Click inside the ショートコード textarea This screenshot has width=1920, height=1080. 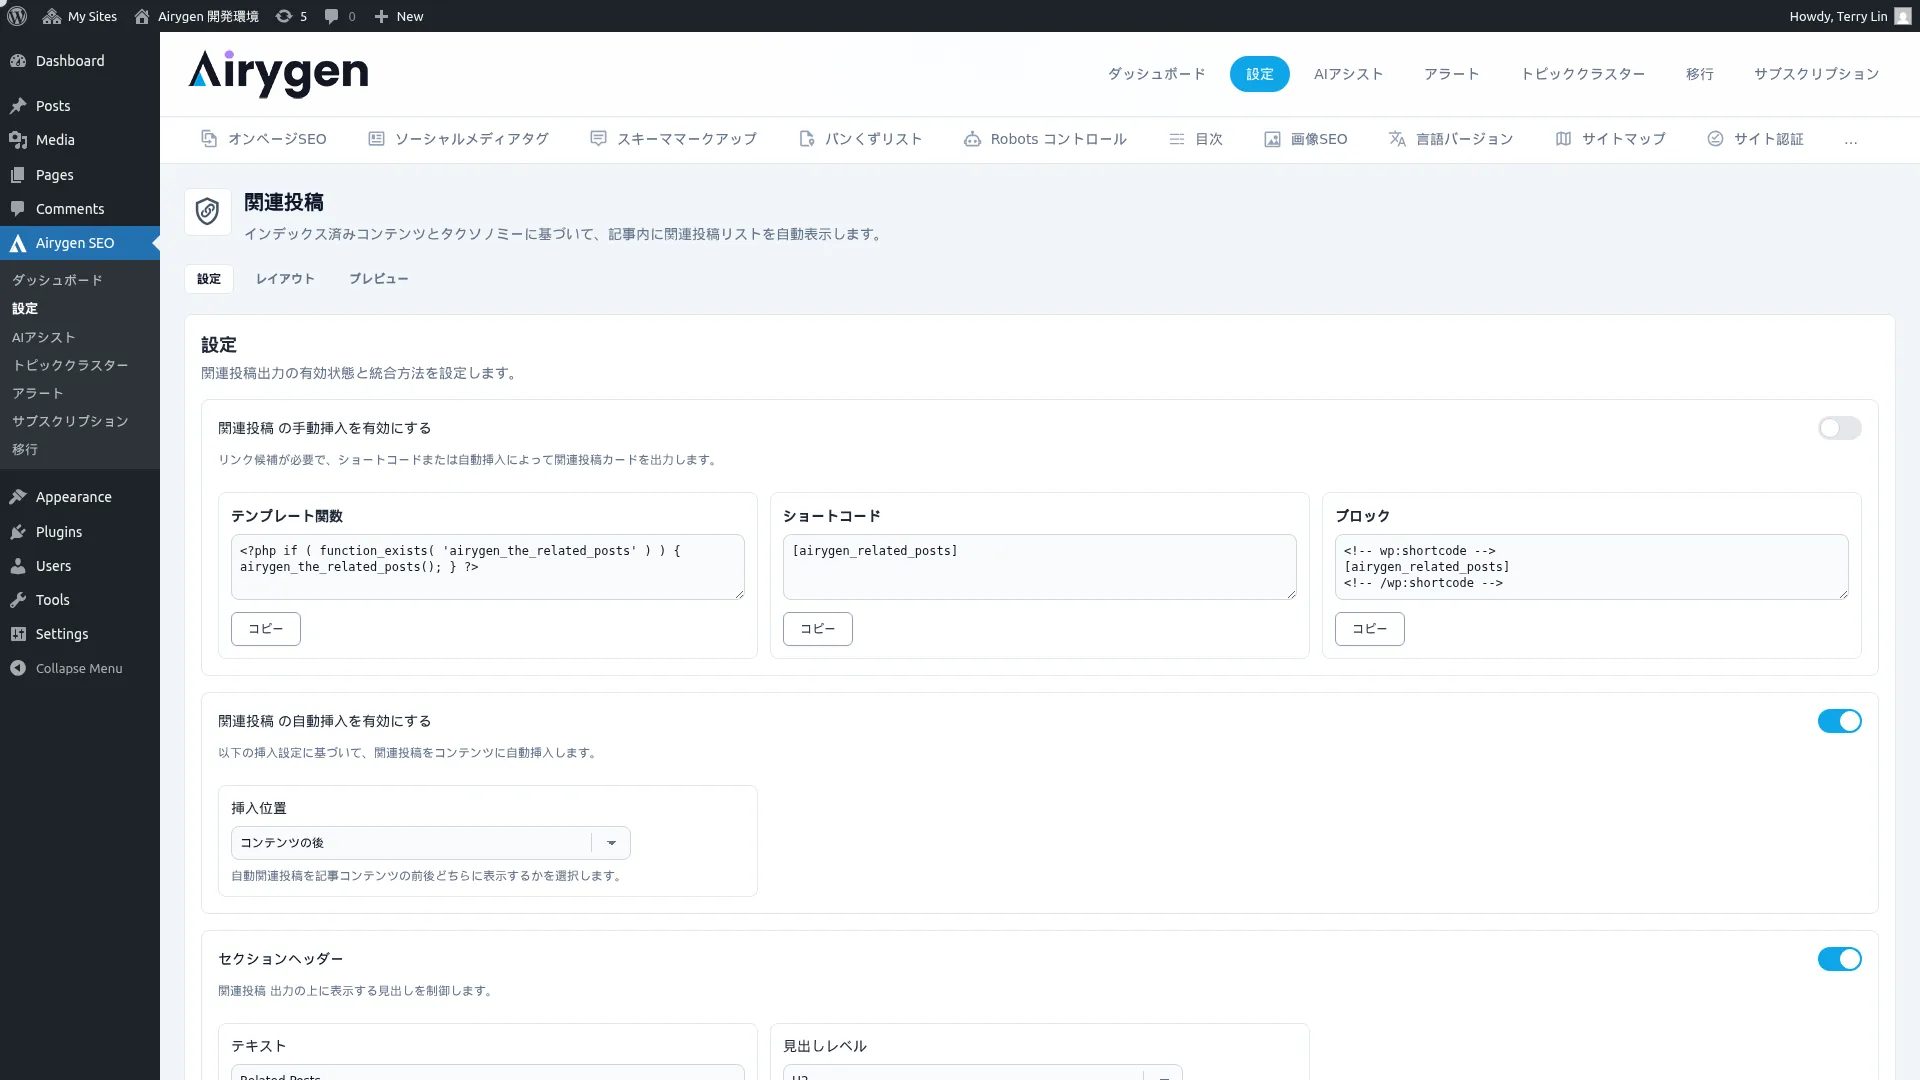coord(1040,567)
